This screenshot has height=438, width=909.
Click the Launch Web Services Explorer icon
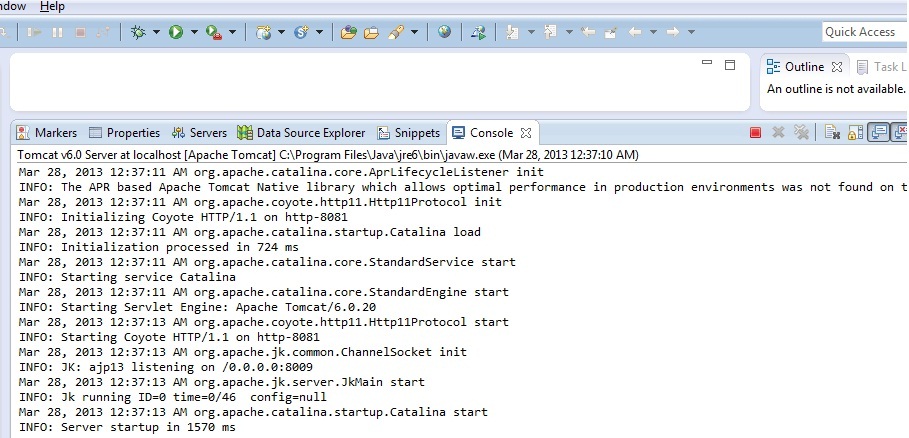pyautogui.click(x=478, y=32)
